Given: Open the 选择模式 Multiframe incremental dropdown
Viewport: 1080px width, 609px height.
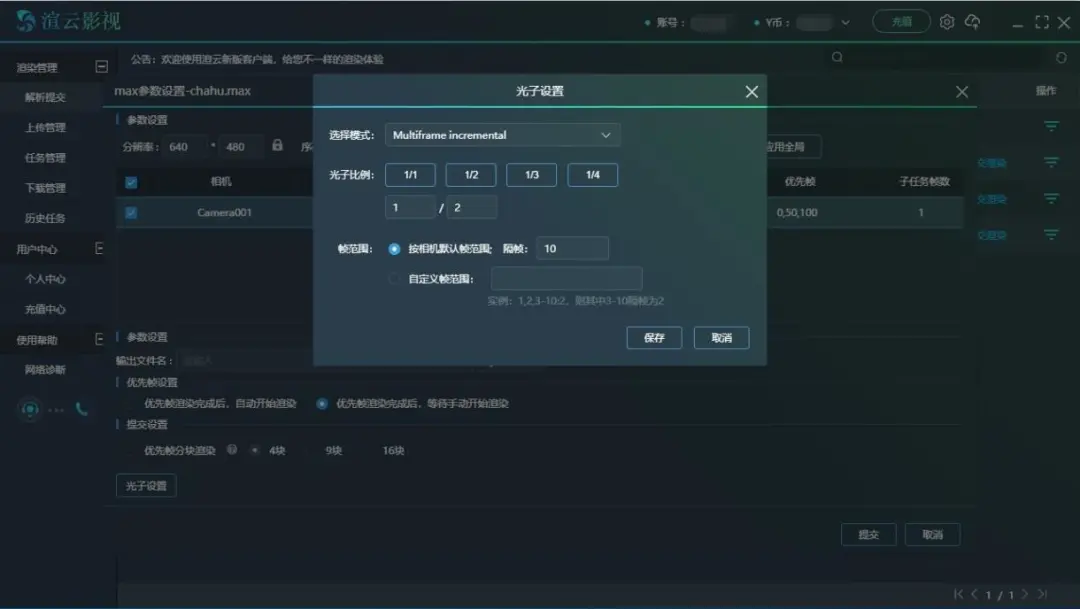Looking at the screenshot, I should (502, 135).
